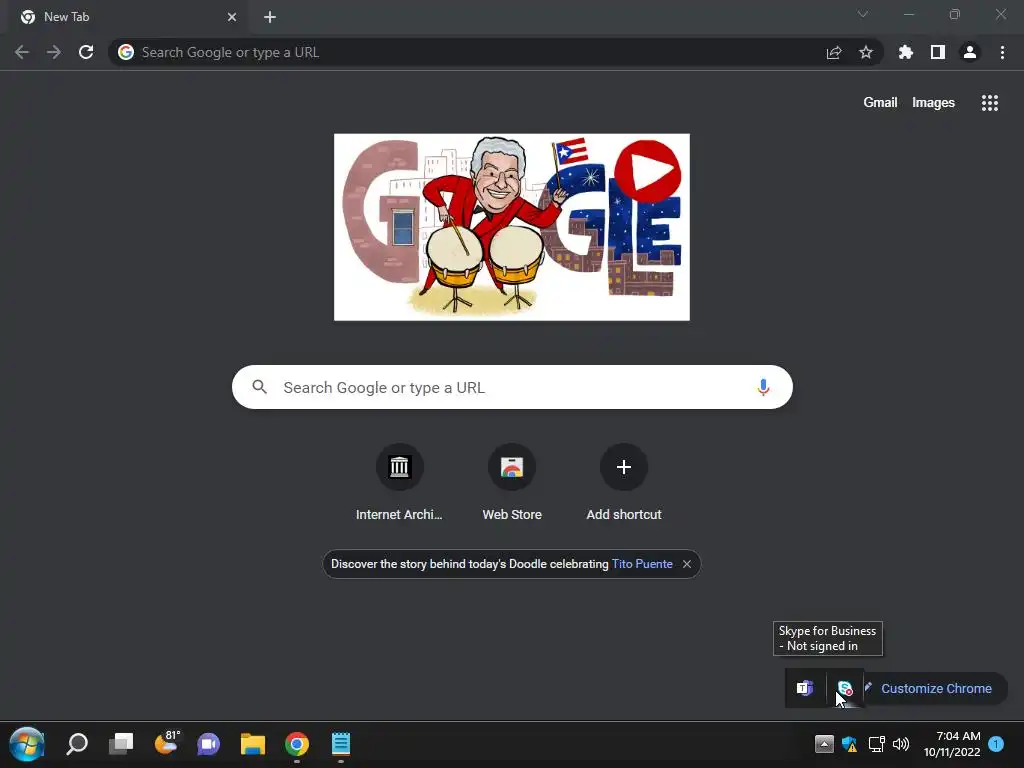Expand the tab search chevron
The width and height of the screenshot is (1024, 768).
pos(863,14)
